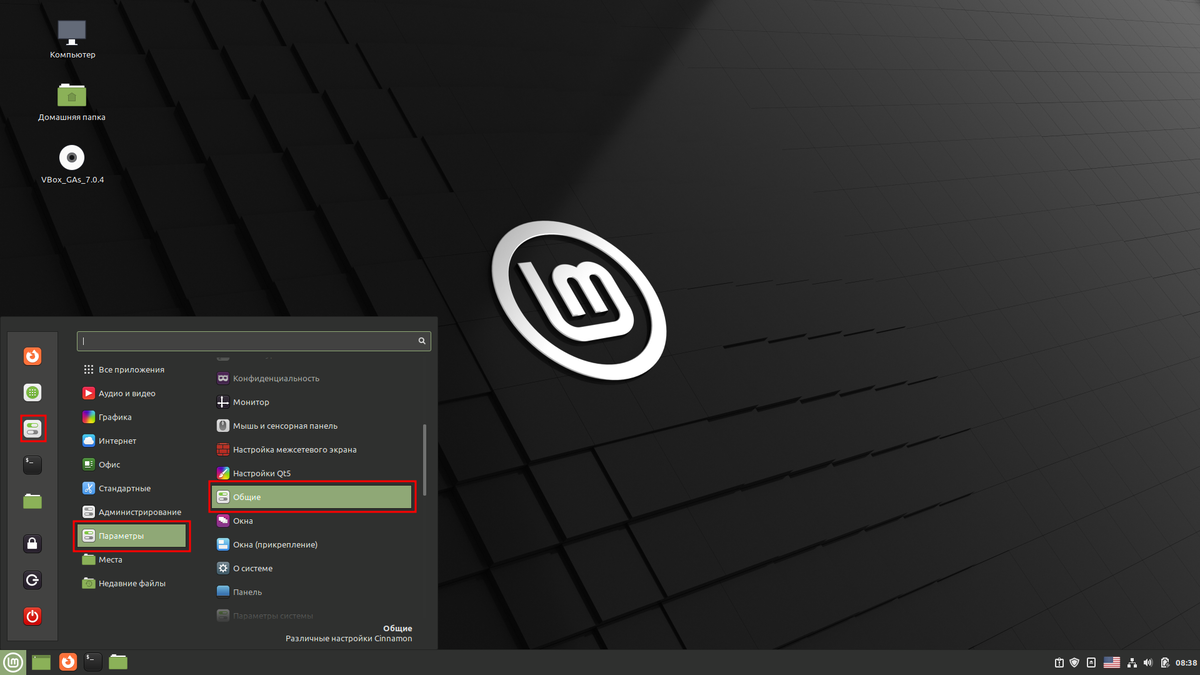Select the Параметры category
The height and width of the screenshot is (675, 1200).
pos(133,536)
